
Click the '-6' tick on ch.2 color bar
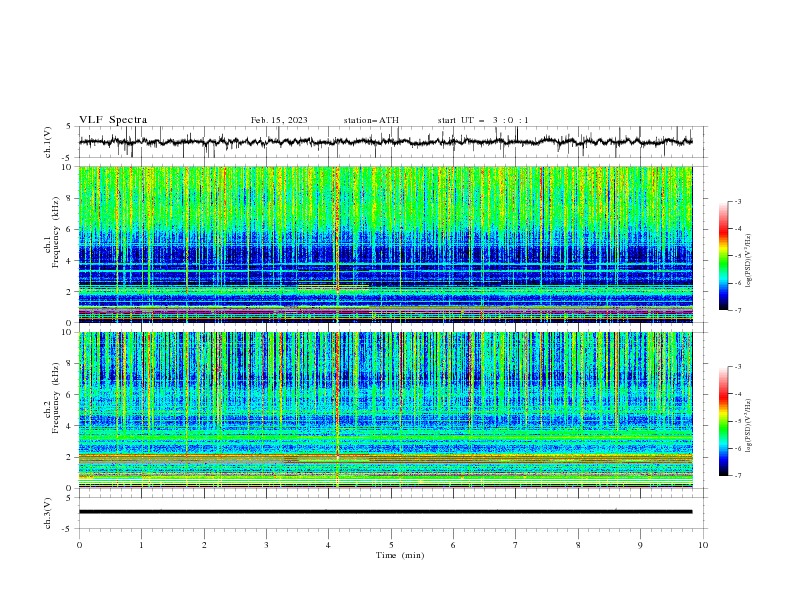(x=738, y=448)
